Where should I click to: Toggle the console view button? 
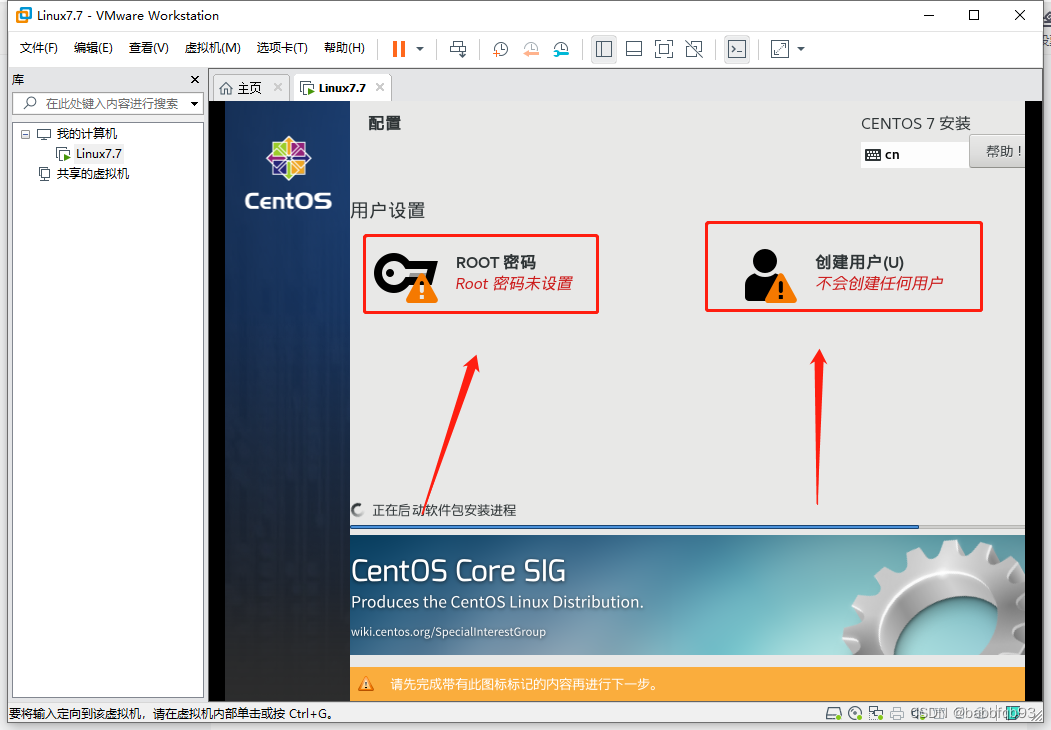pyautogui.click(x=737, y=49)
